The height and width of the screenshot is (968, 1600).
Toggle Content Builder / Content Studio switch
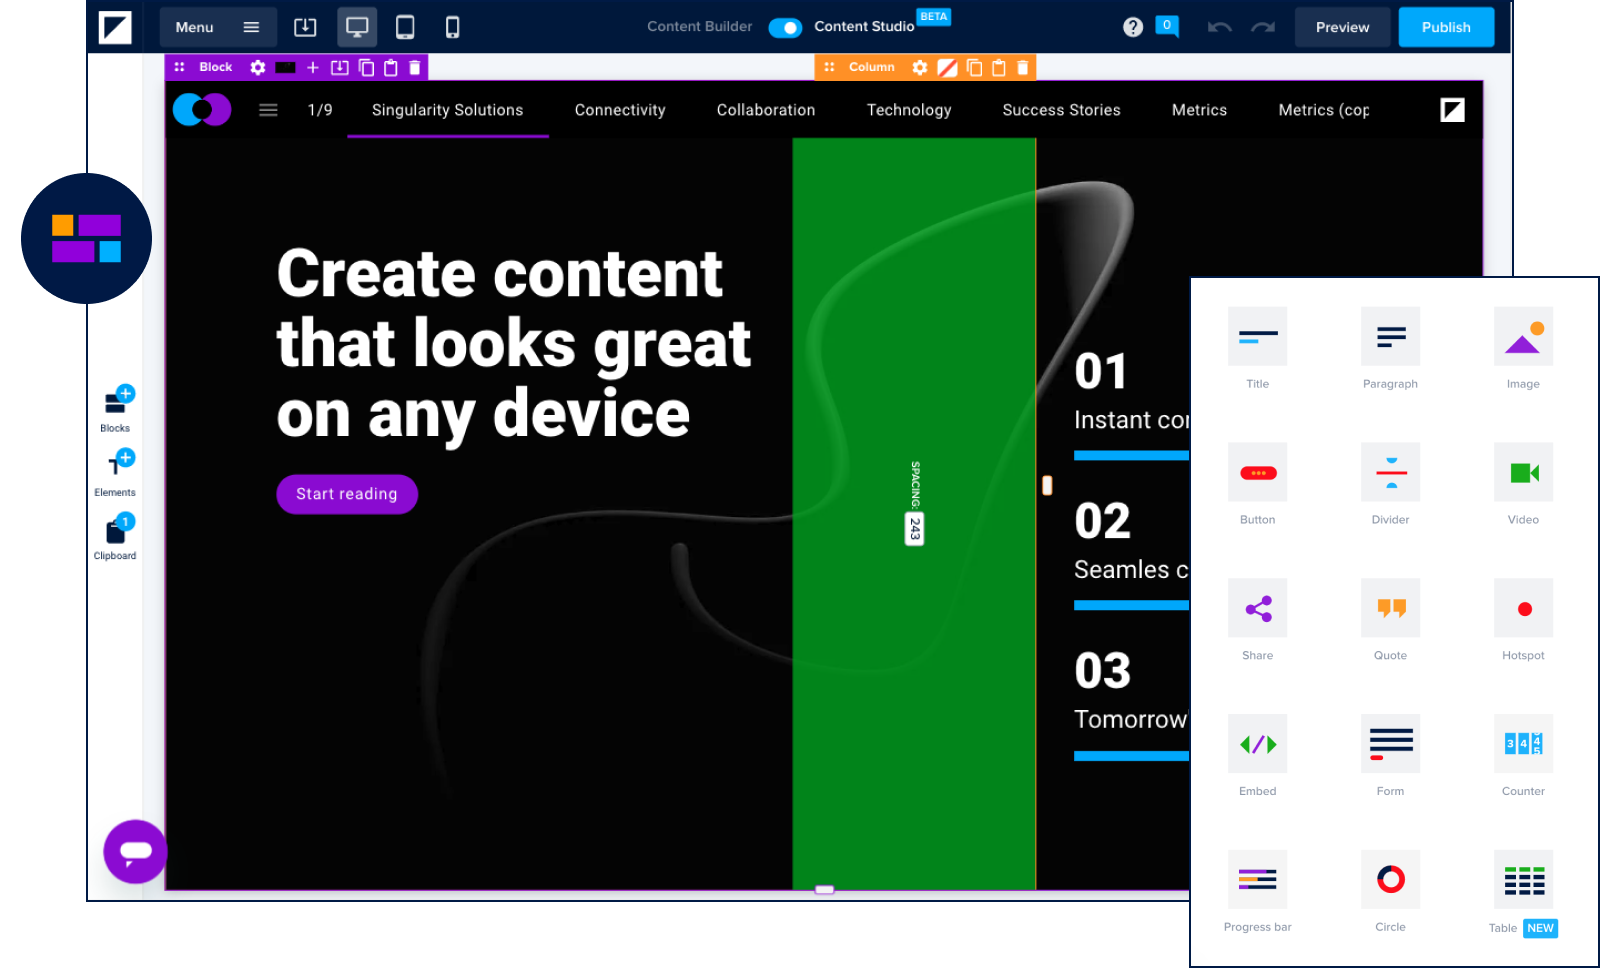coord(785,27)
